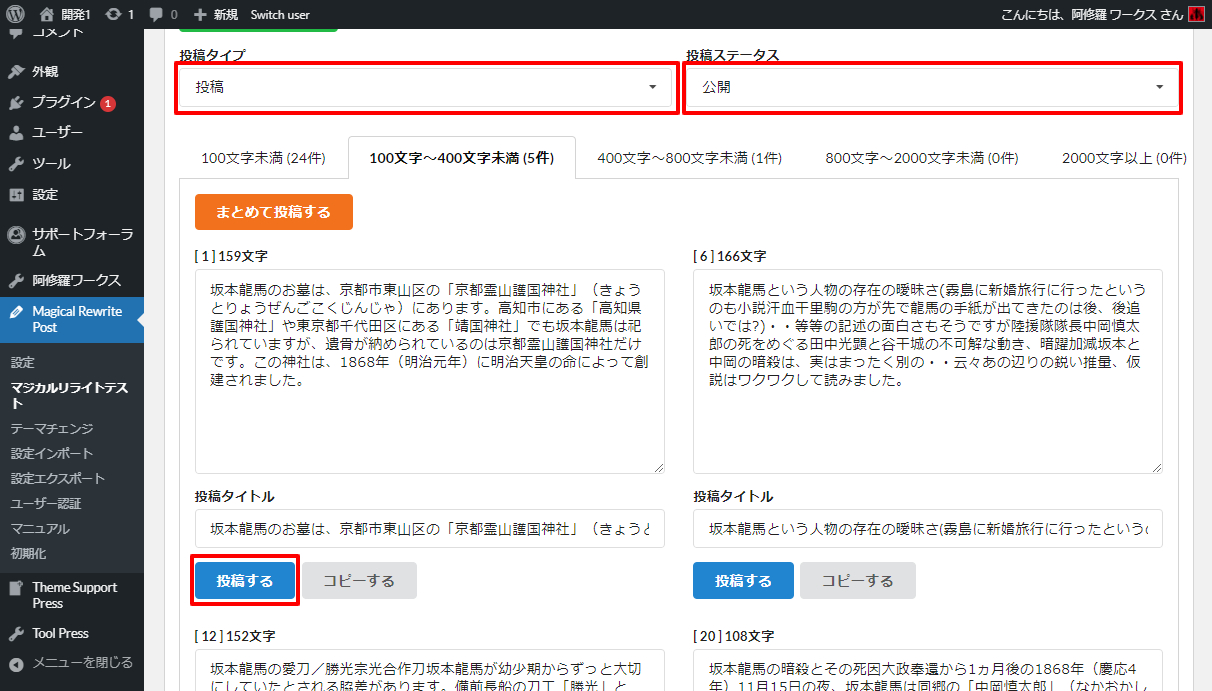
Task: Select the 400文字～800文字未満 tab
Action: 689,158
